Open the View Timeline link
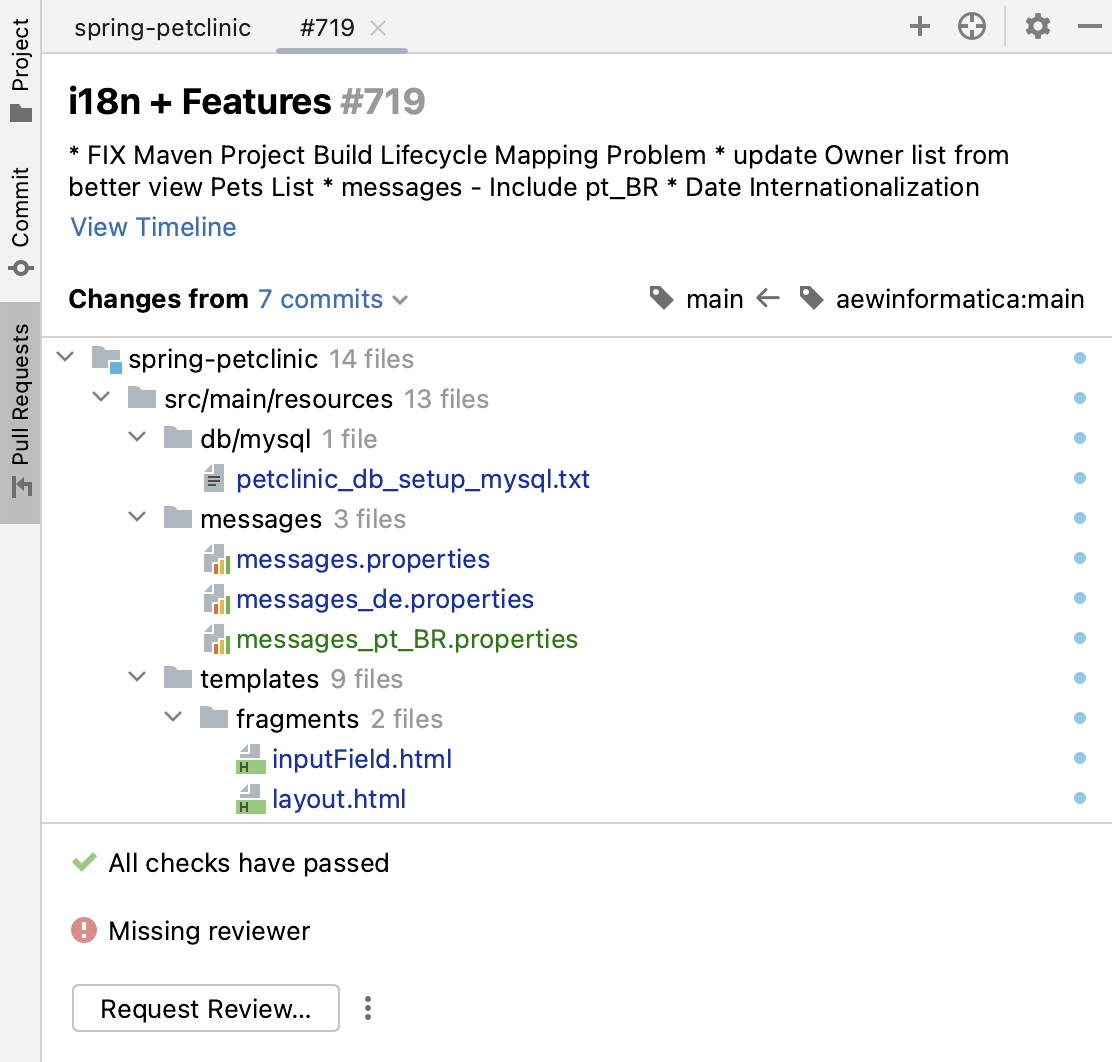 [x=152, y=227]
